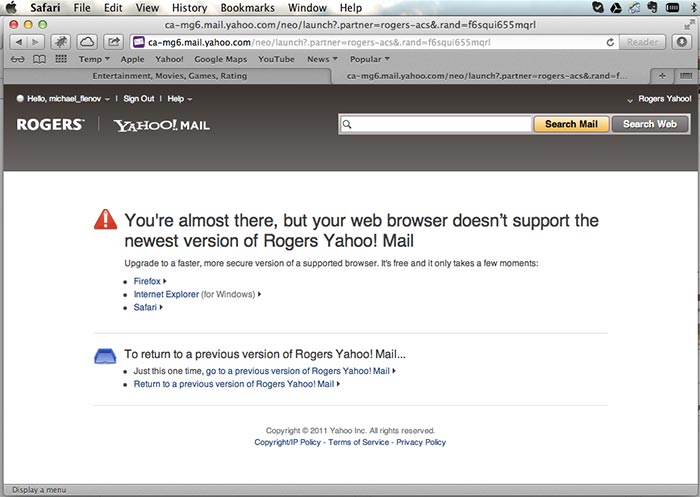Click the red warning triangle icon

point(105,220)
